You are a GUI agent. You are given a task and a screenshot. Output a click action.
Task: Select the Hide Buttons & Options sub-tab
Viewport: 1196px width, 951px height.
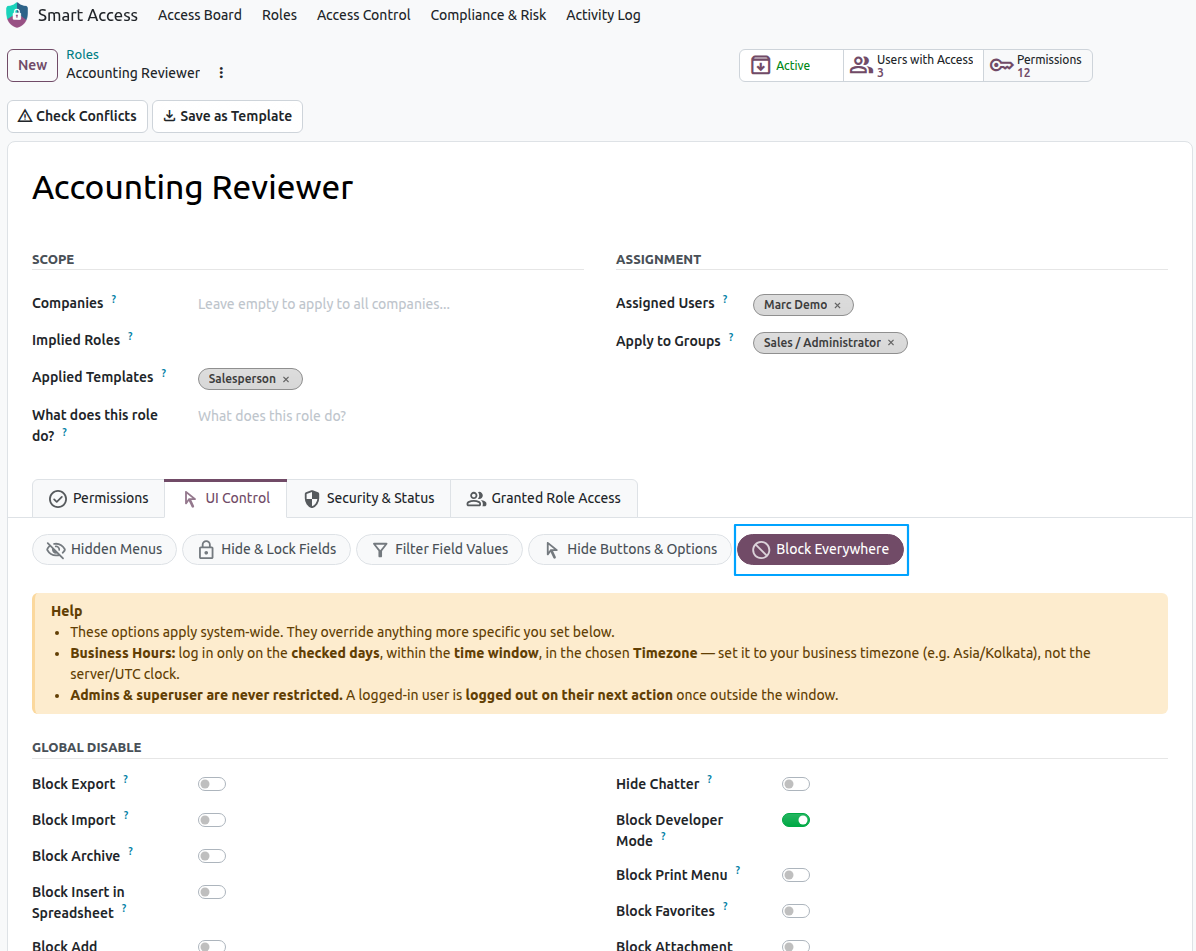click(630, 549)
